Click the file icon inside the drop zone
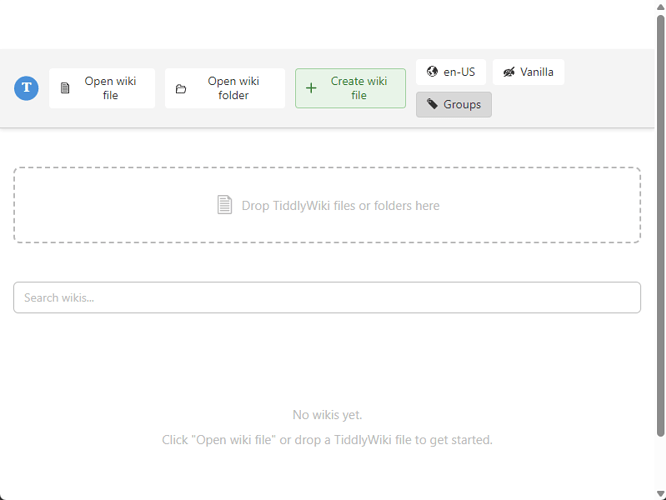The image size is (666, 500). tap(225, 205)
